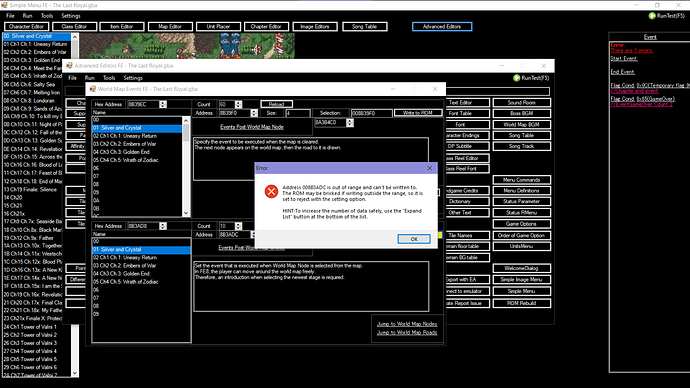Click the Size input field
The width and height of the screenshot is (690, 388).
297,113
